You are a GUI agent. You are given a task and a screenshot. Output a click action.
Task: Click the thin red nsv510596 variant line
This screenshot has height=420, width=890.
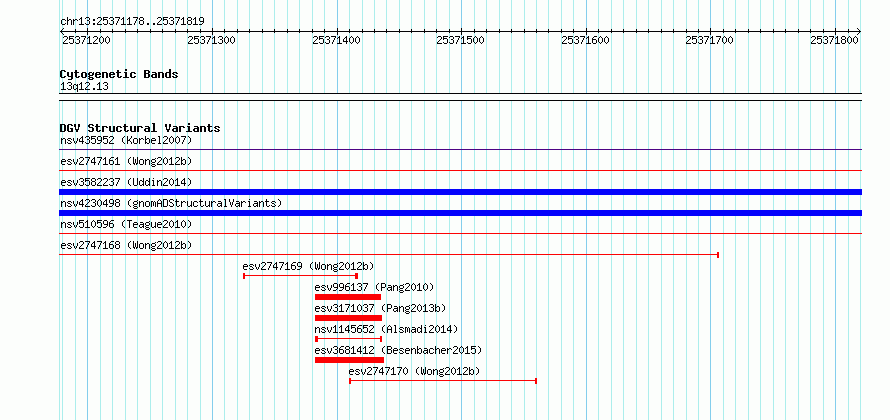coord(460,233)
